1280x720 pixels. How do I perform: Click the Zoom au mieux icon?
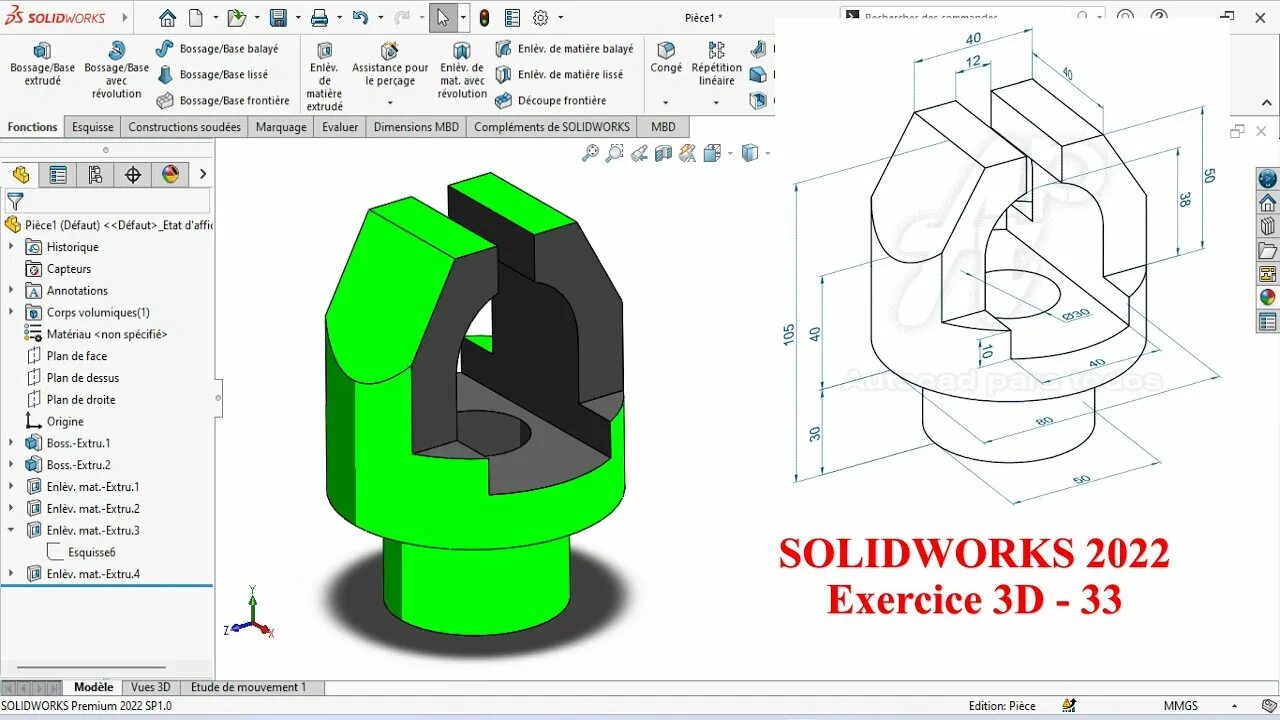click(x=591, y=153)
